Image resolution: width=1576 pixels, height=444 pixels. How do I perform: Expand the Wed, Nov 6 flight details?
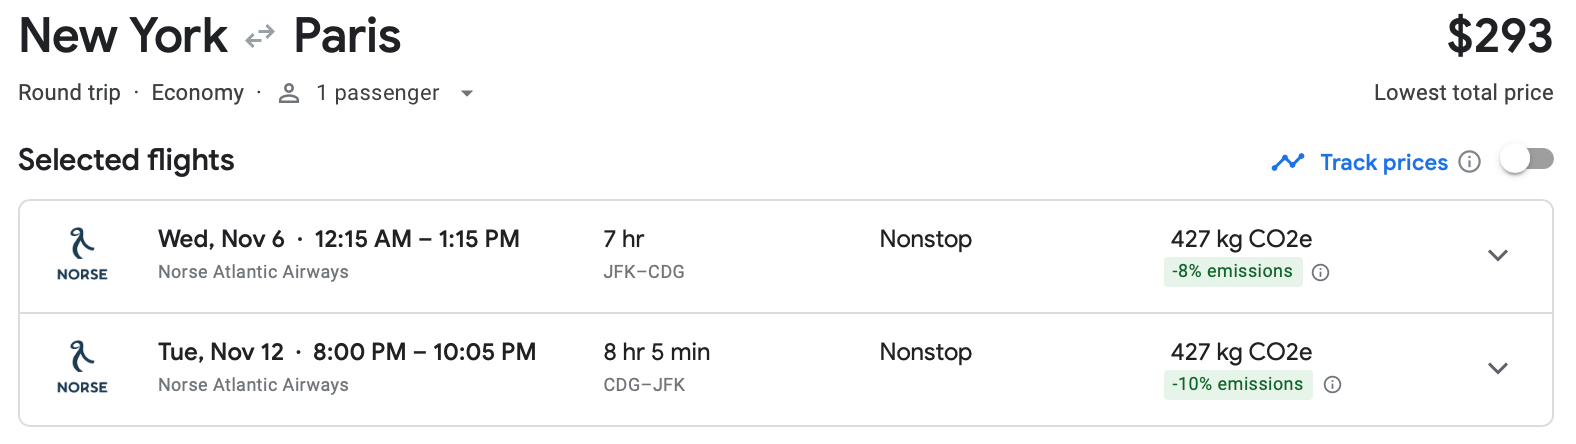click(1497, 255)
